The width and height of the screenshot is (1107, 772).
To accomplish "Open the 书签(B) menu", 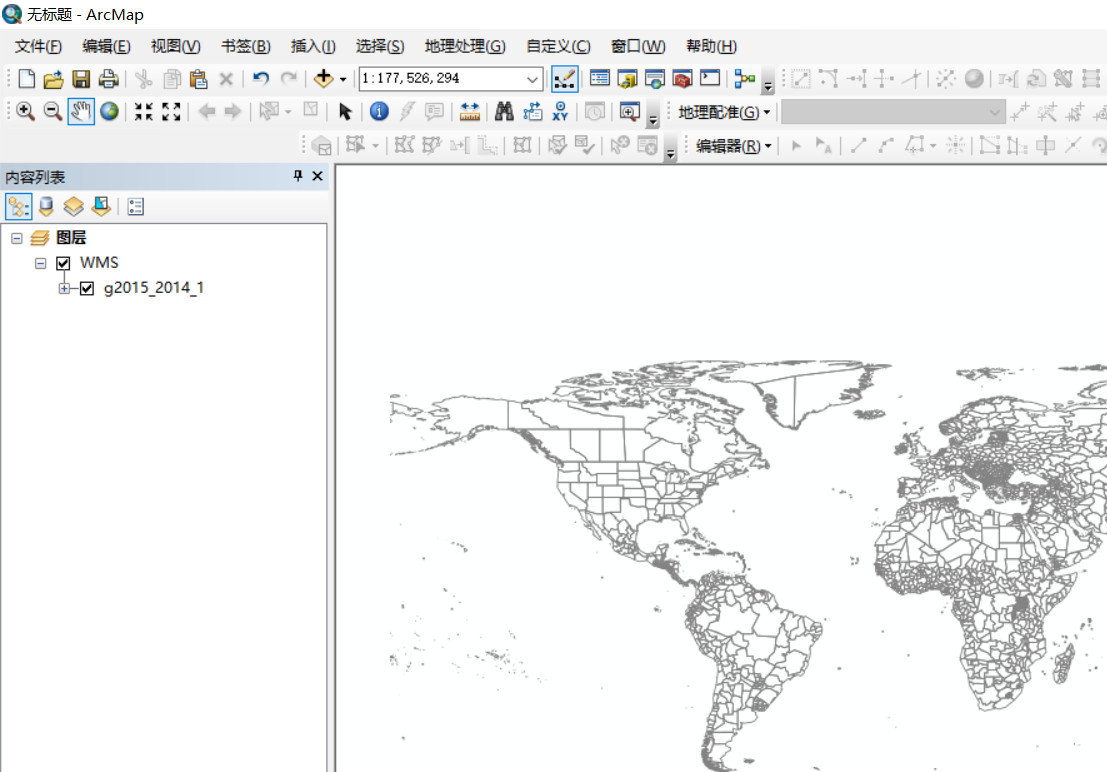I will [x=246, y=47].
